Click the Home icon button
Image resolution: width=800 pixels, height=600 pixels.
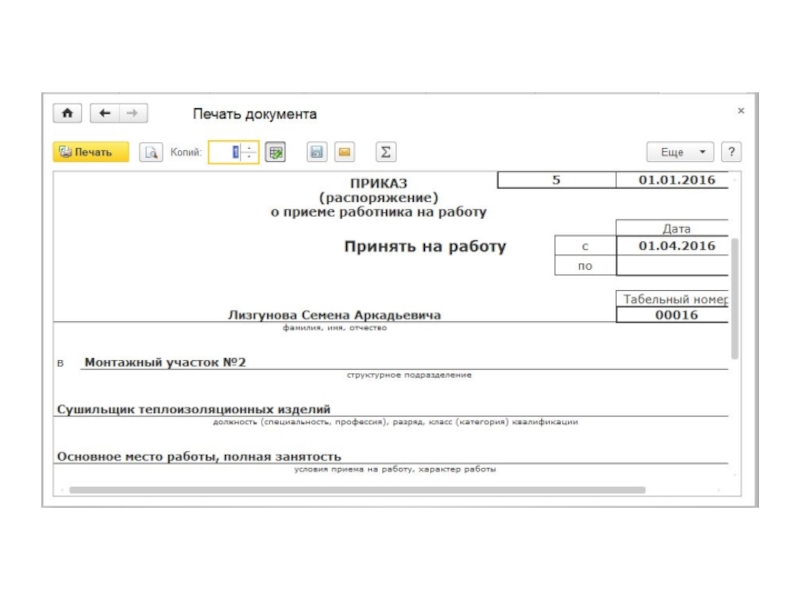coord(67,114)
